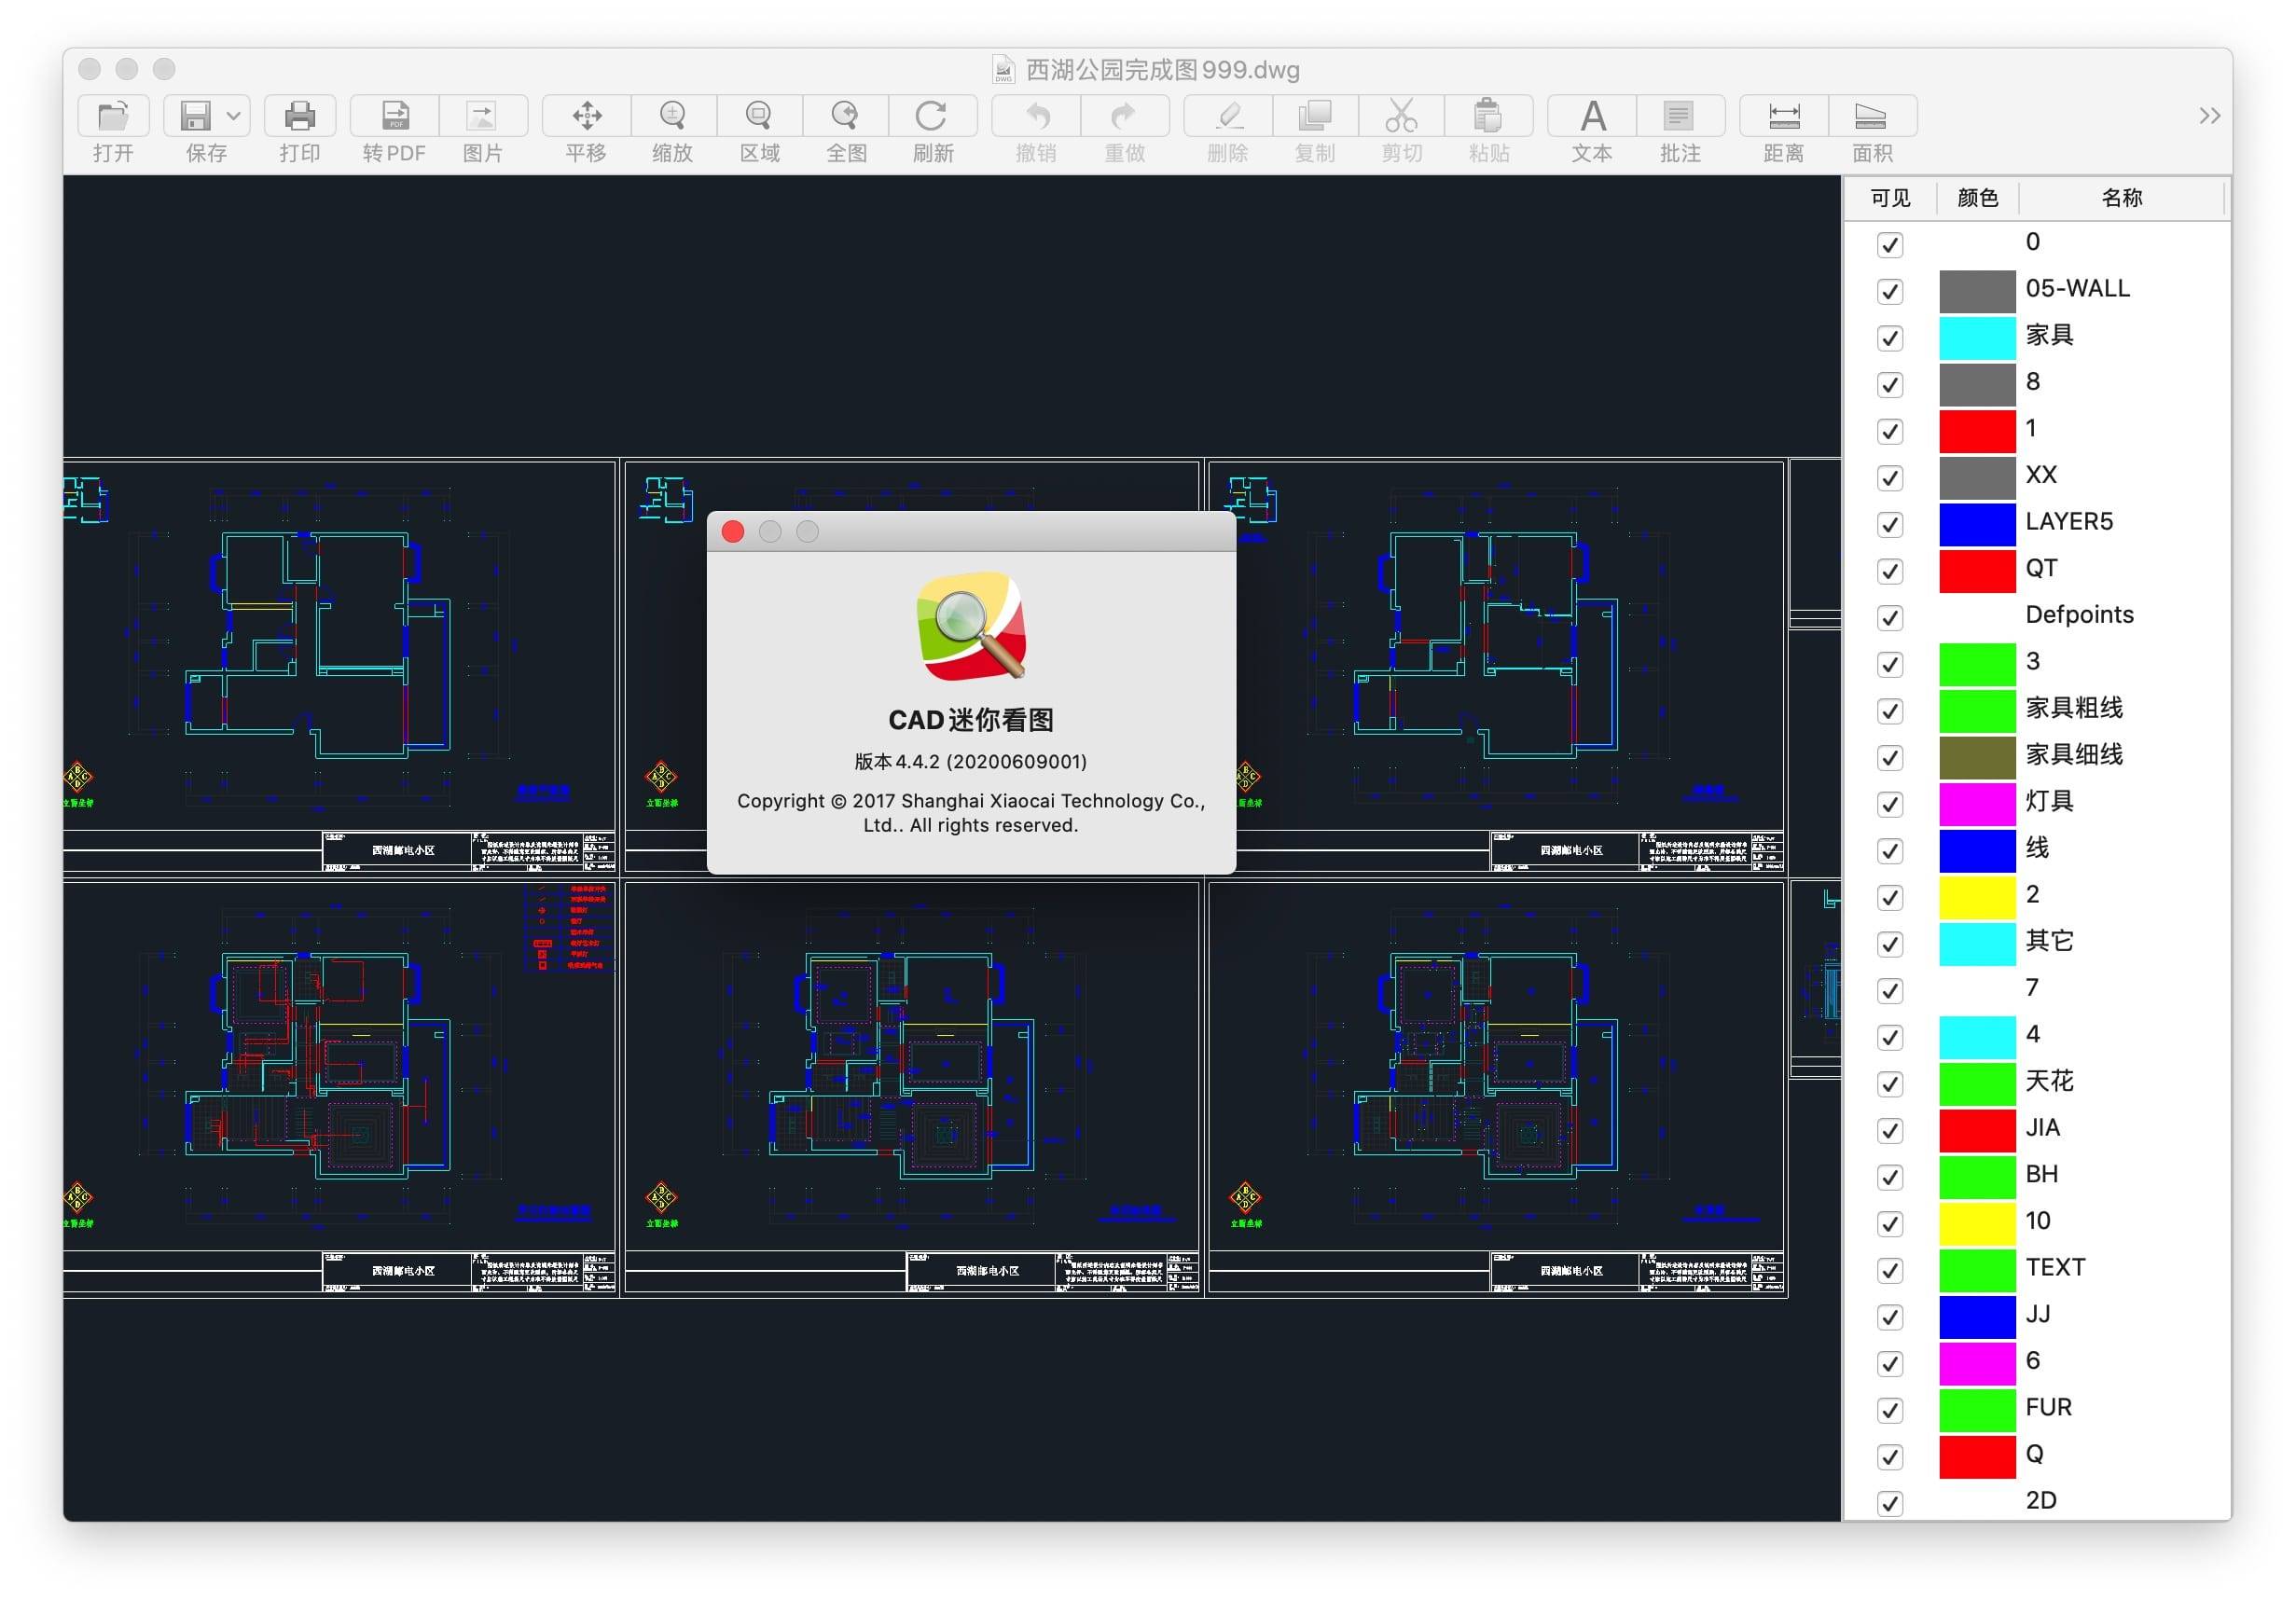Select the Distance (距离) measure tool

pyautogui.click(x=1783, y=117)
